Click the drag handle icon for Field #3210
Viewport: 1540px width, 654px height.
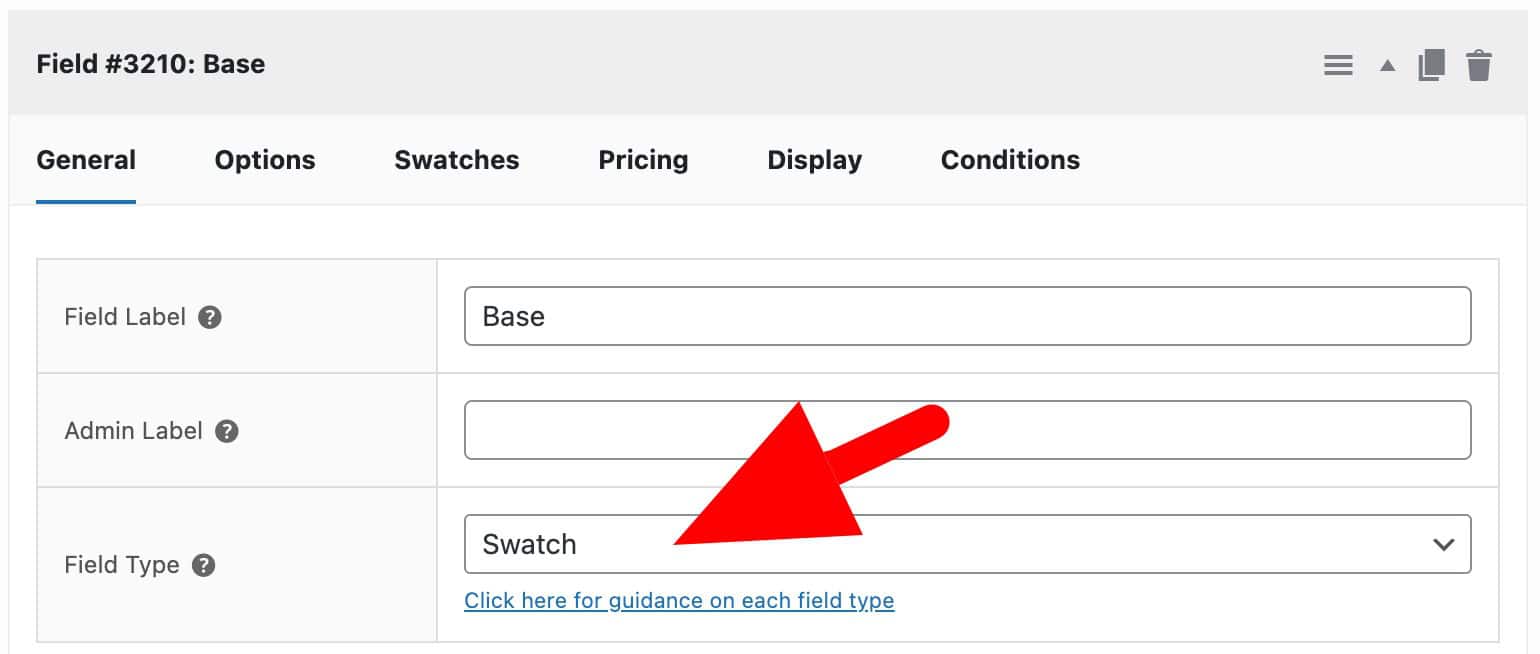pyautogui.click(x=1338, y=64)
